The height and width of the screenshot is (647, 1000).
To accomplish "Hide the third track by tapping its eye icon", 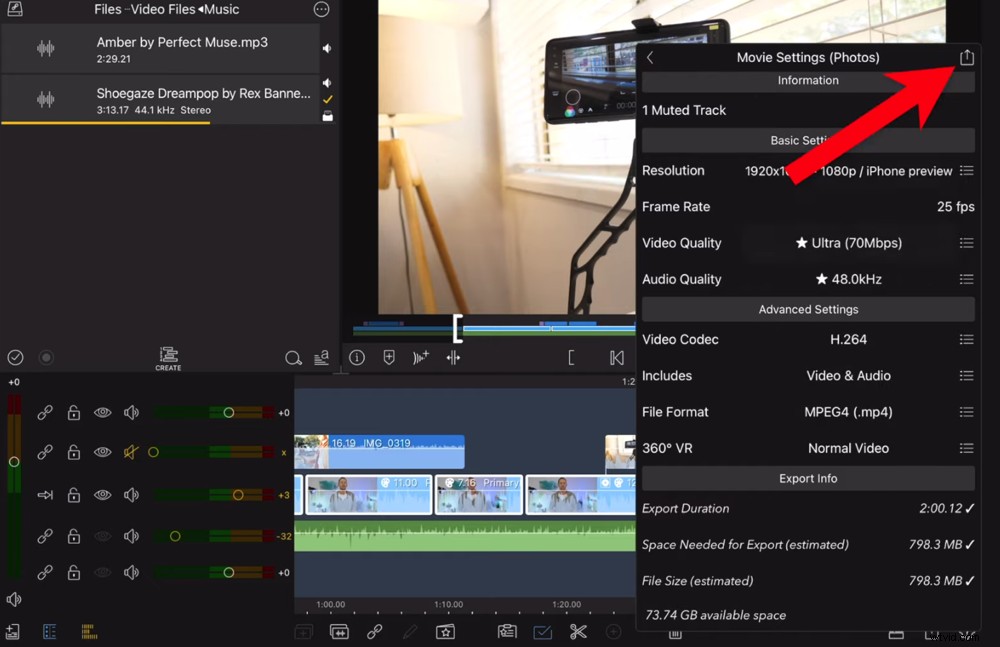I will click(x=103, y=494).
